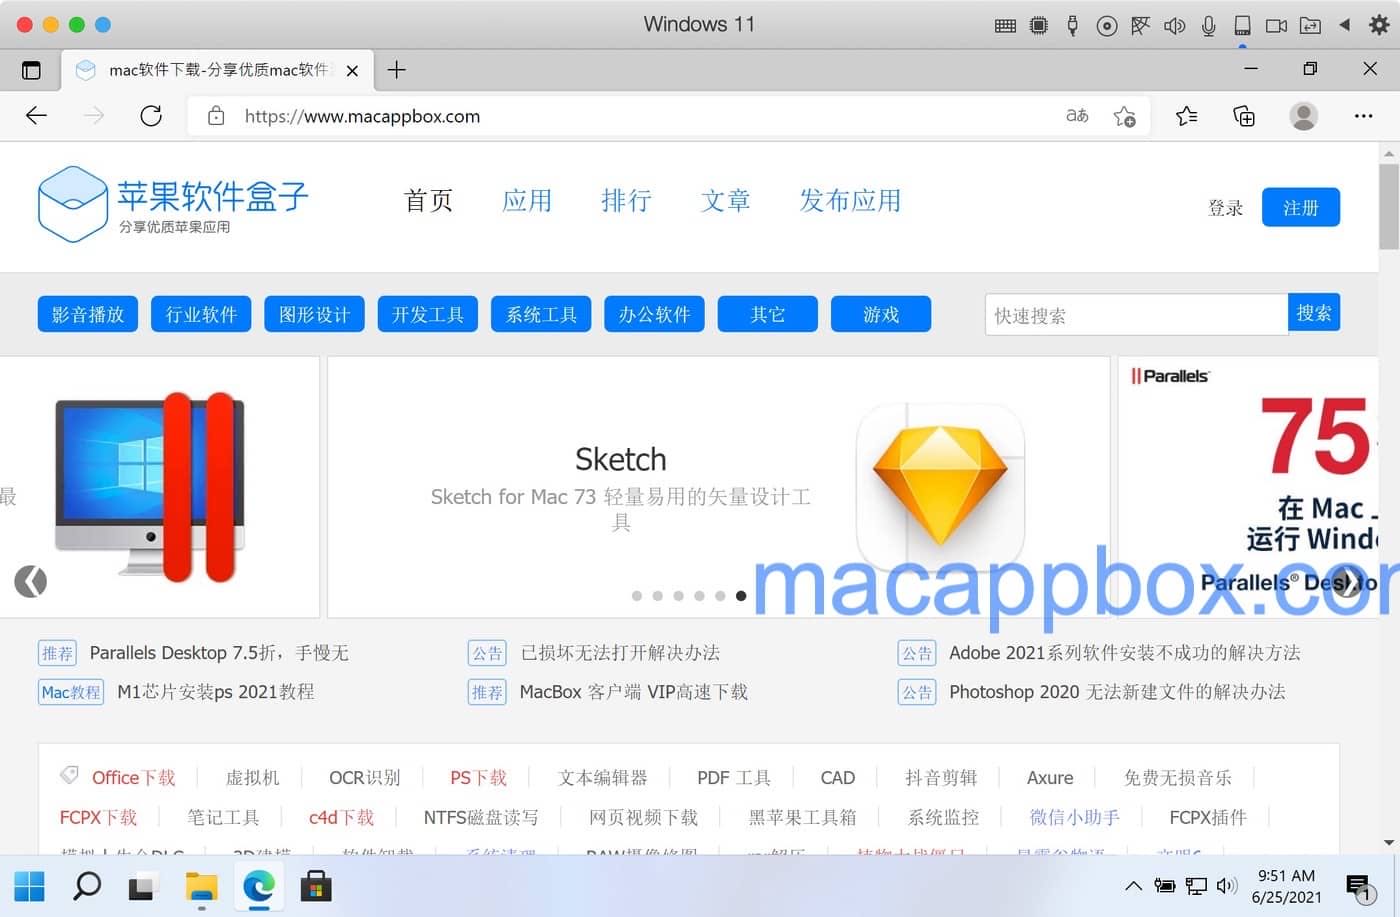
Task: Open the 文章 nav item
Action: pyautogui.click(x=725, y=201)
